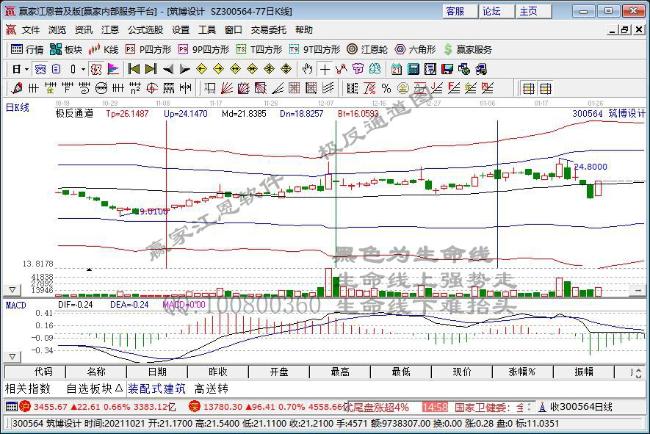Select the red pen drawing tool
650x434 pixels.
(17, 88)
